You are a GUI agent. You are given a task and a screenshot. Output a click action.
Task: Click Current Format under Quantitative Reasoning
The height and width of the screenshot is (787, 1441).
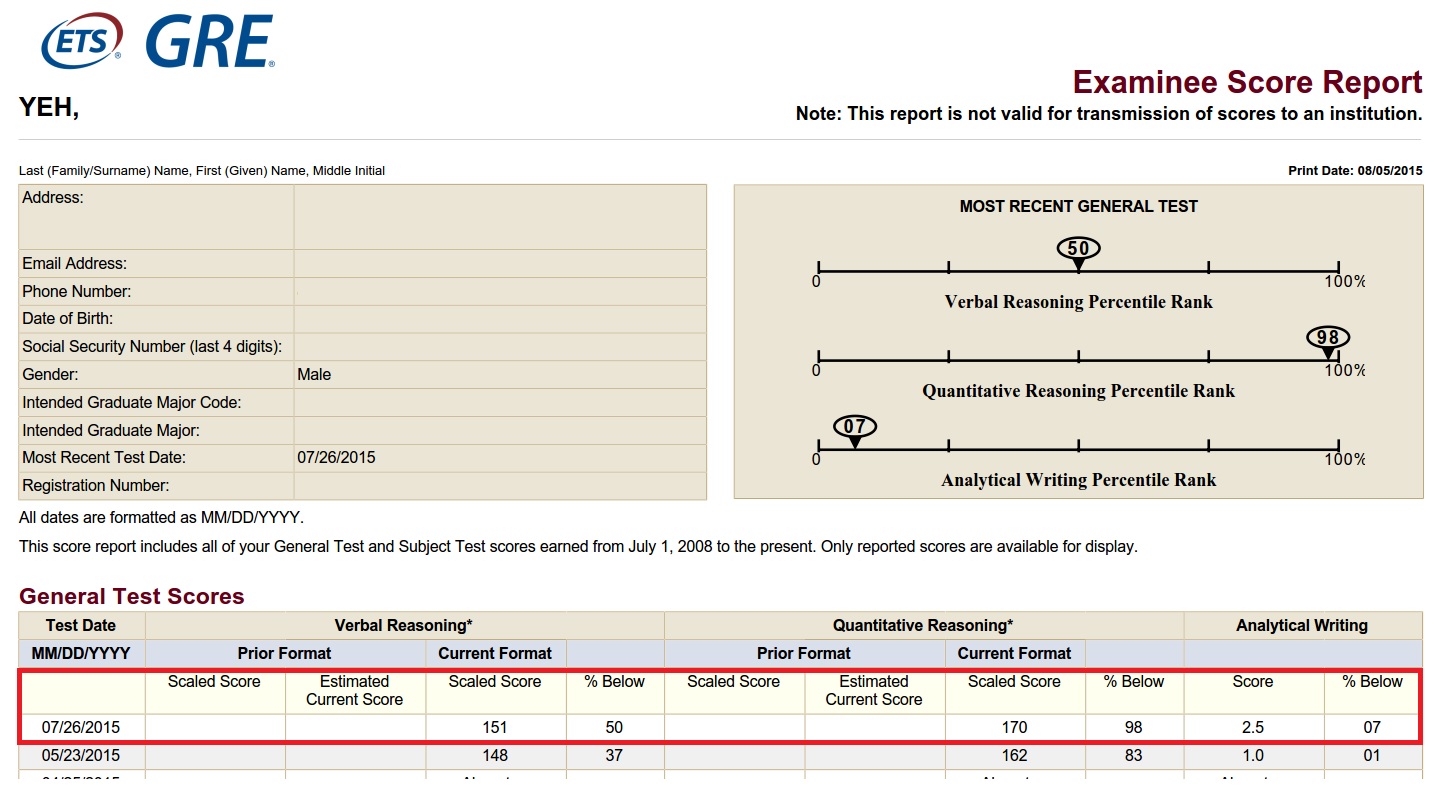[x=1015, y=654]
